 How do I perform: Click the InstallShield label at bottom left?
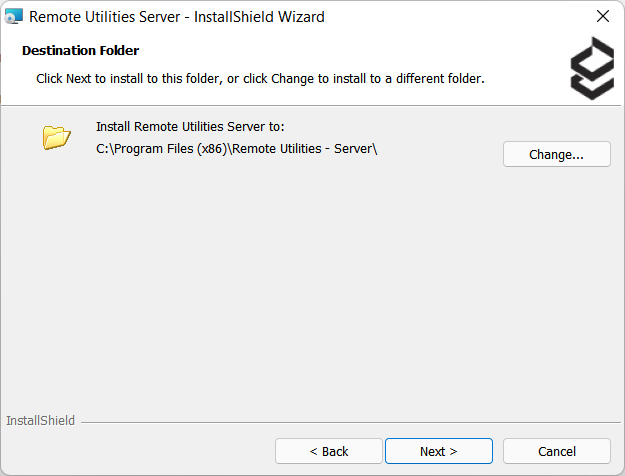[40, 421]
